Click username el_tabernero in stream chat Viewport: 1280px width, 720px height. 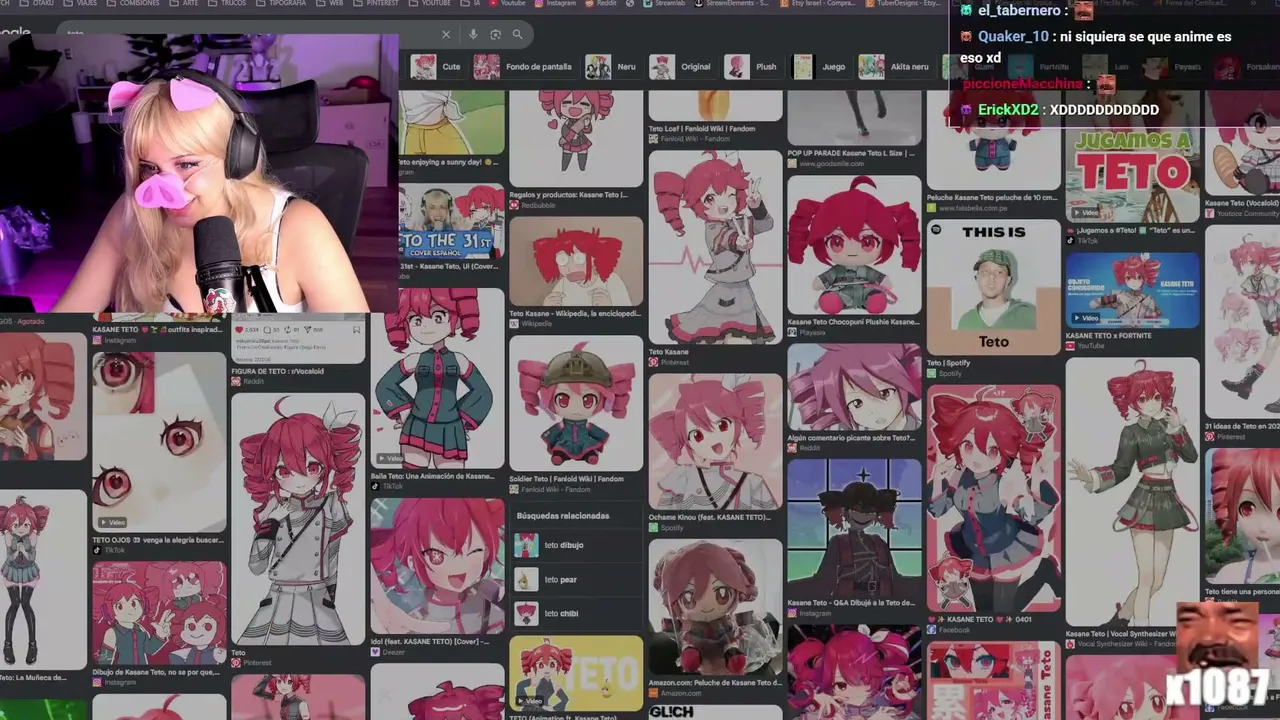(1018, 11)
